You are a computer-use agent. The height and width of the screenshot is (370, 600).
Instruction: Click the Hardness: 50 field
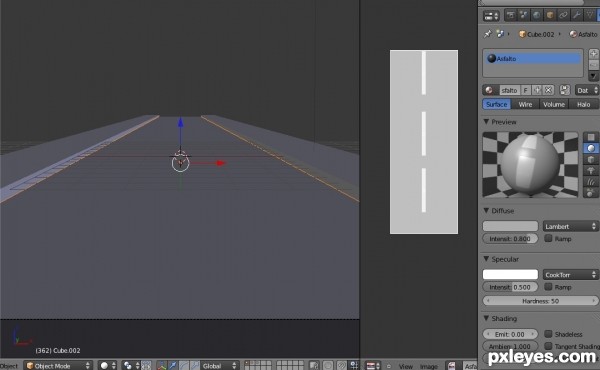coord(540,301)
